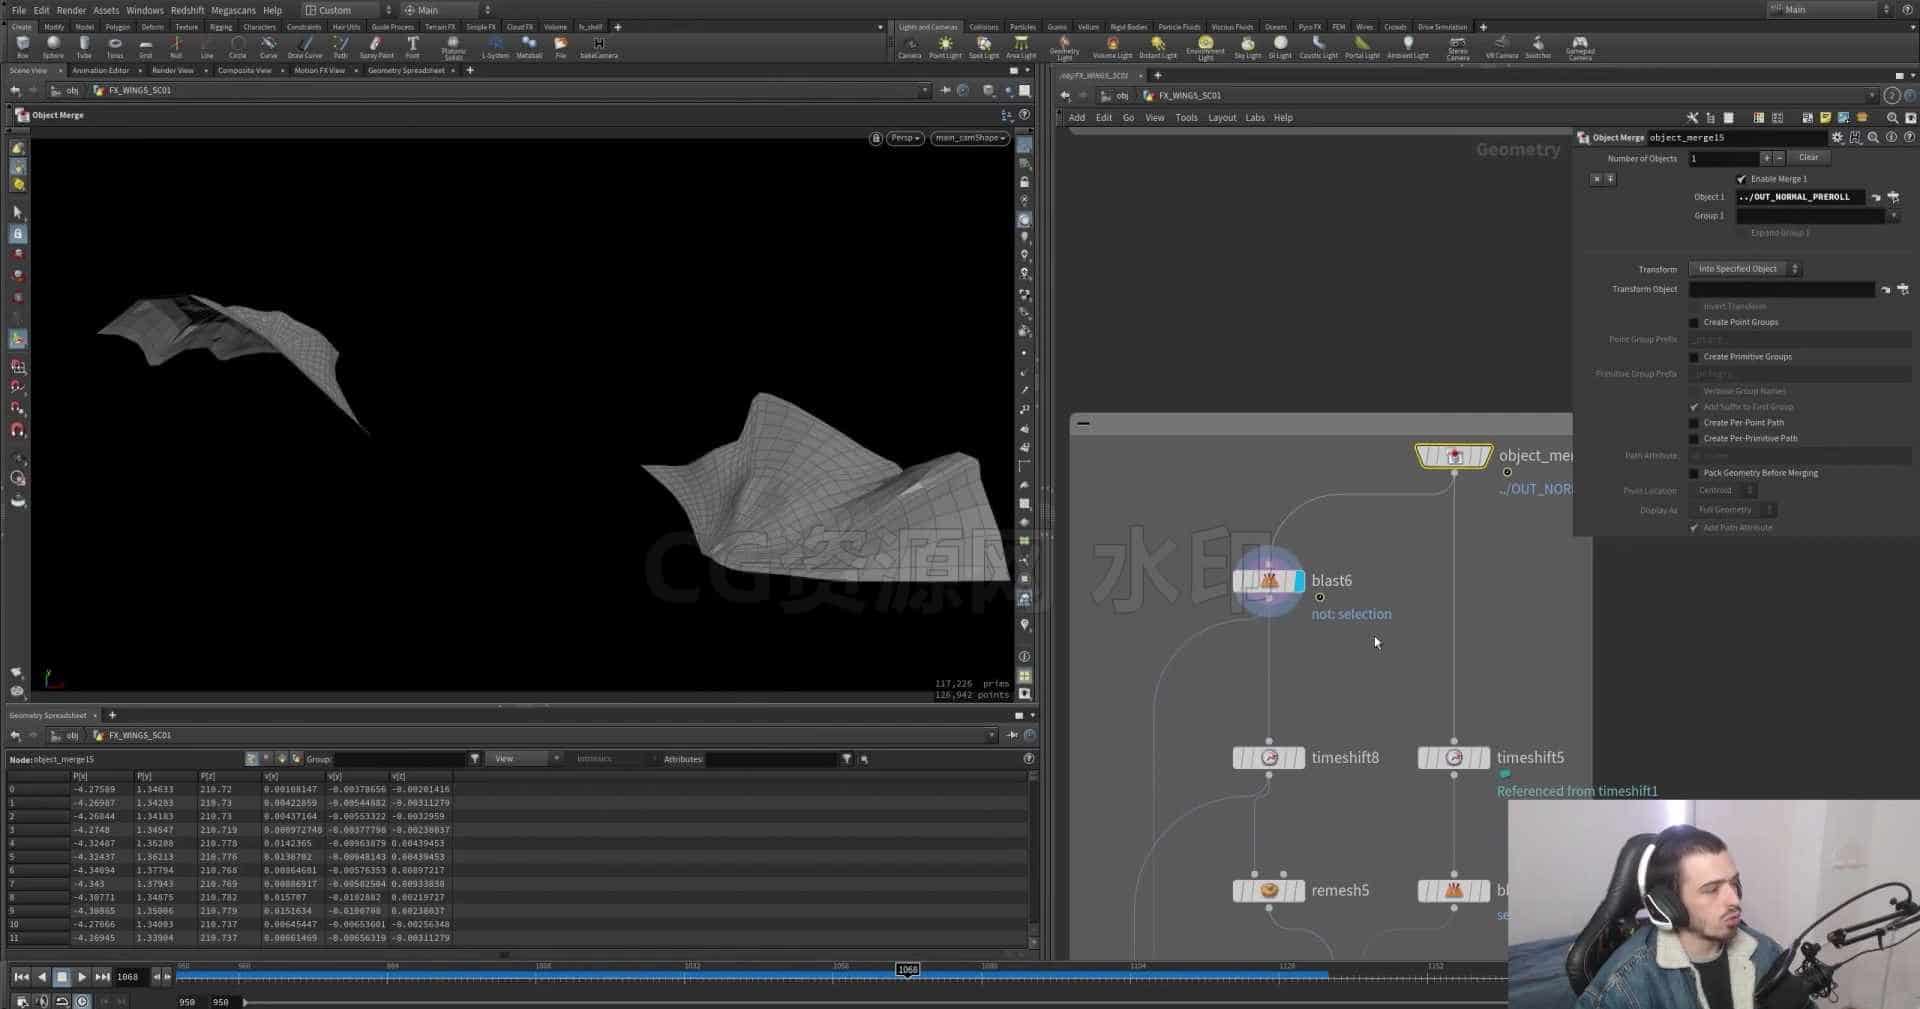Enable Create Per-Point Path checkbox

click(x=1694, y=423)
